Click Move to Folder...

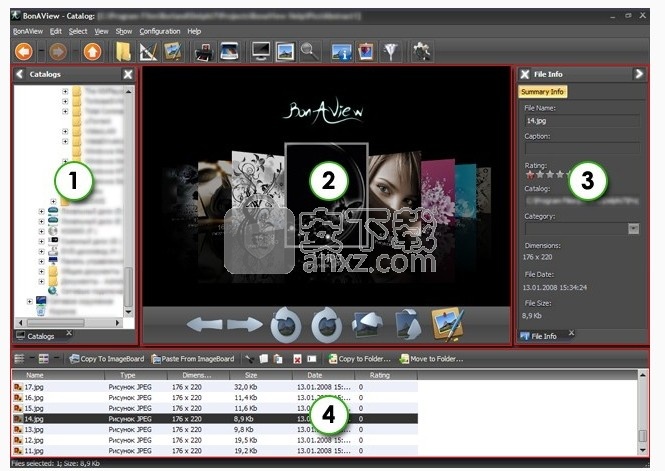click(431, 359)
